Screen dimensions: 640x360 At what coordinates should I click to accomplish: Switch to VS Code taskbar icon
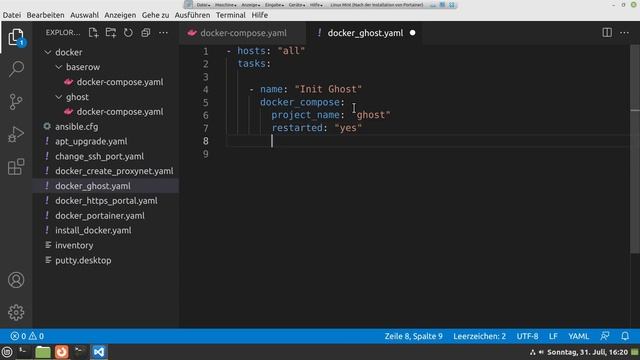[x=99, y=352]
